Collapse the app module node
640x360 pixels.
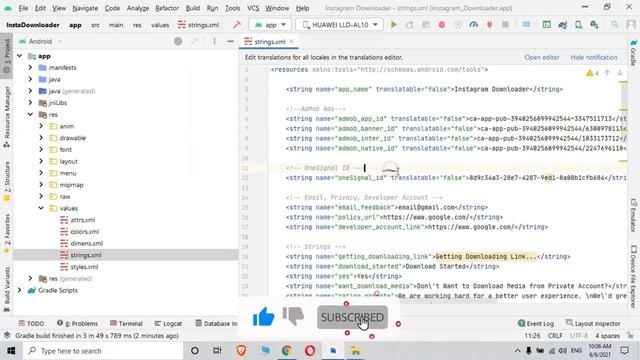pos(20,56)
